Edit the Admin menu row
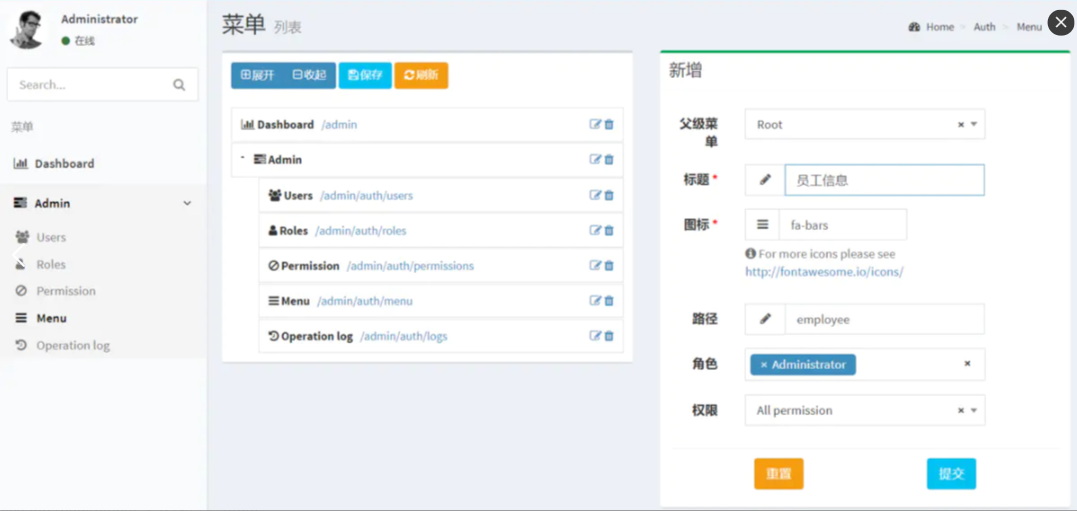 (x=596, y=159)
